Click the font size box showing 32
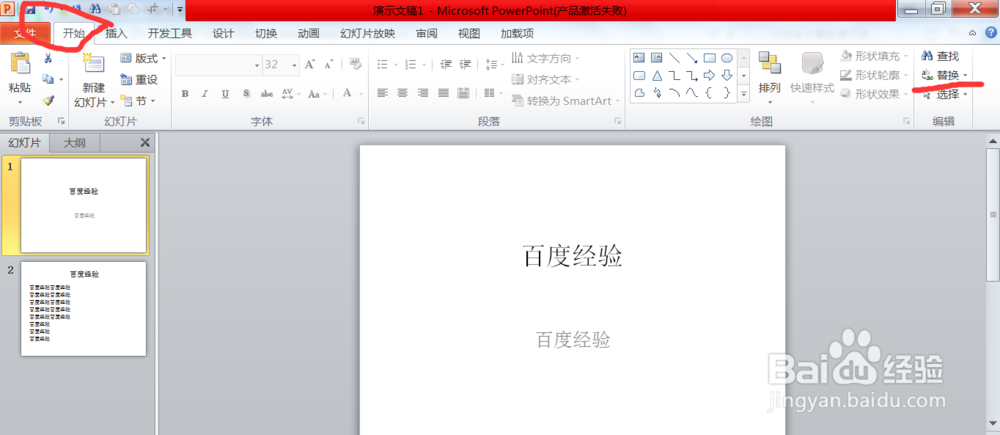The width and height of the screenshot is (1000, 435). [281, 64]
